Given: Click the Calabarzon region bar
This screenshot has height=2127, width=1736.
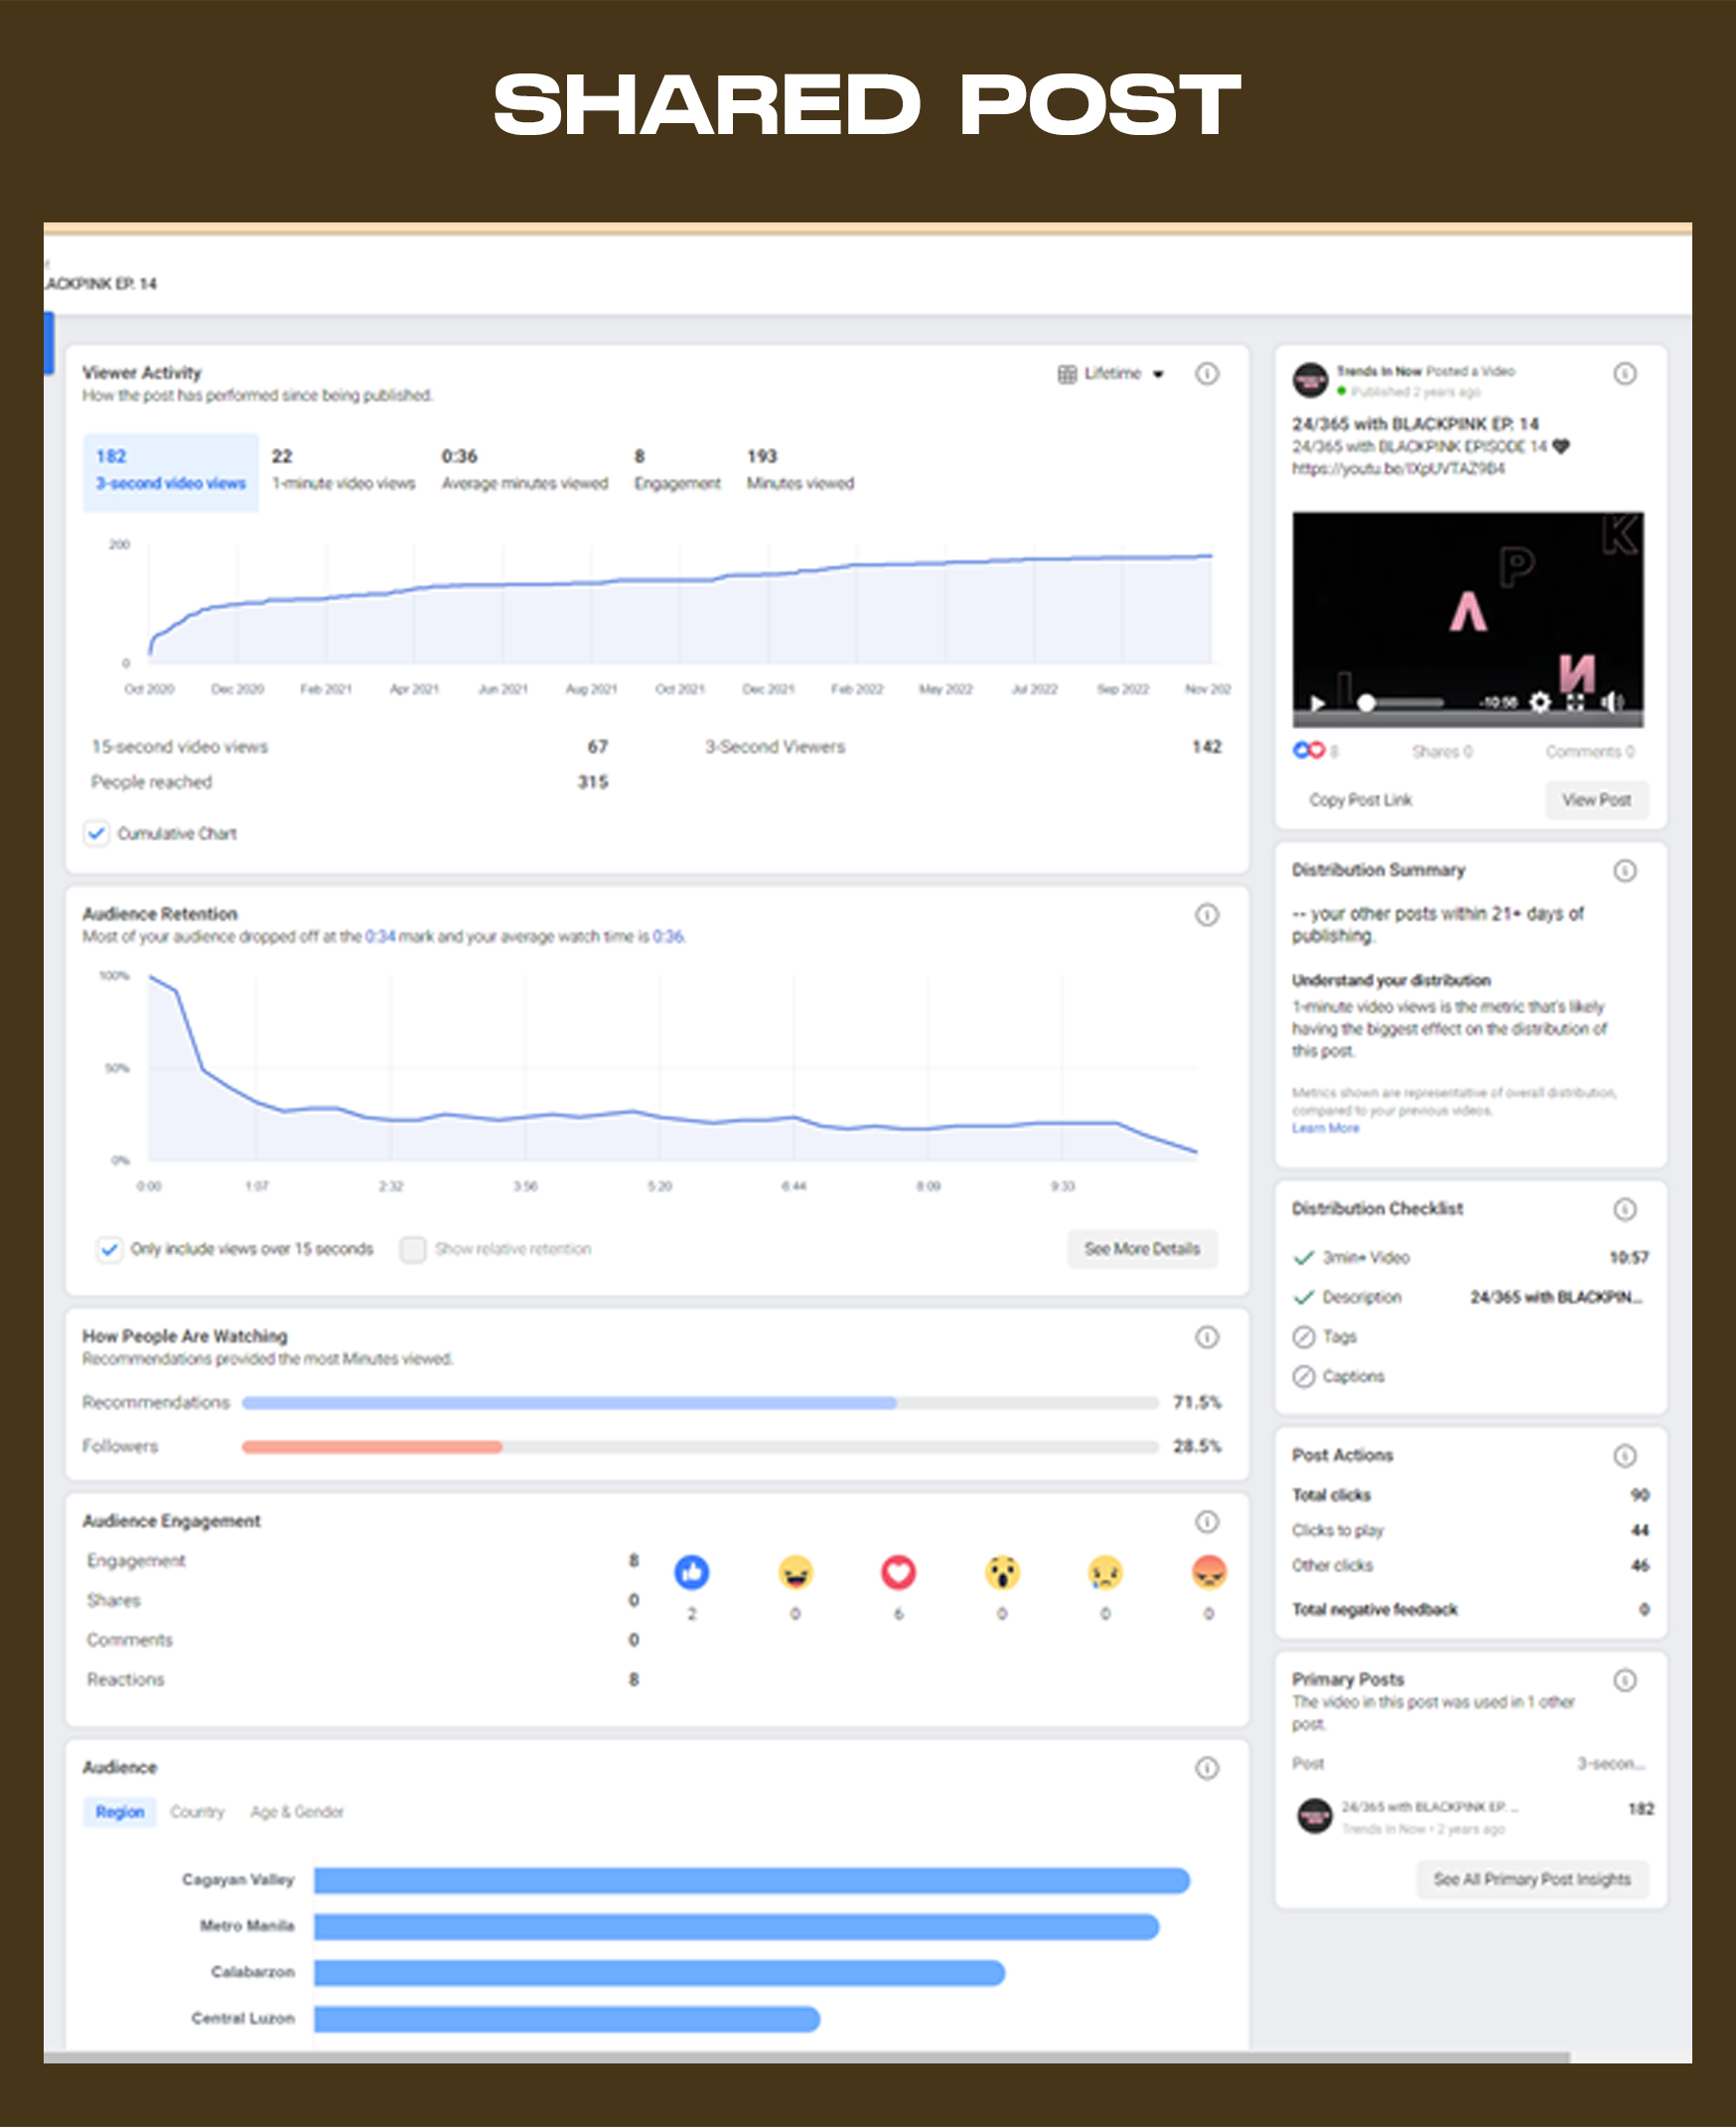Looking at the screenshot, I should tap(659, 1973).
